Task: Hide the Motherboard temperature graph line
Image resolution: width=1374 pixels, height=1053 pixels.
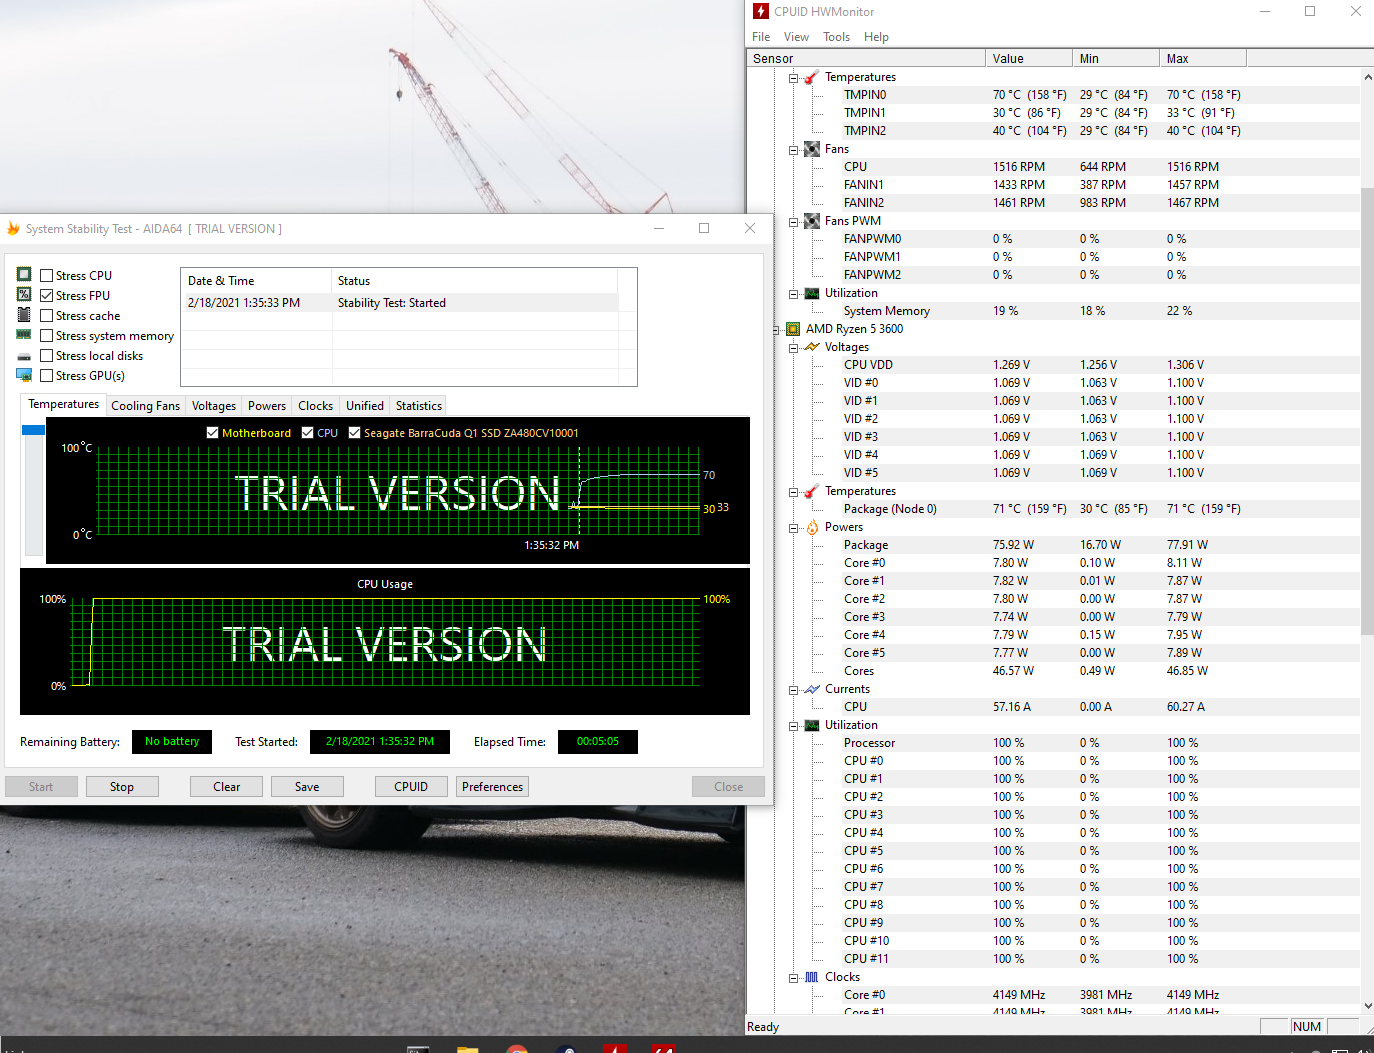Action: (x=212, y=432)
